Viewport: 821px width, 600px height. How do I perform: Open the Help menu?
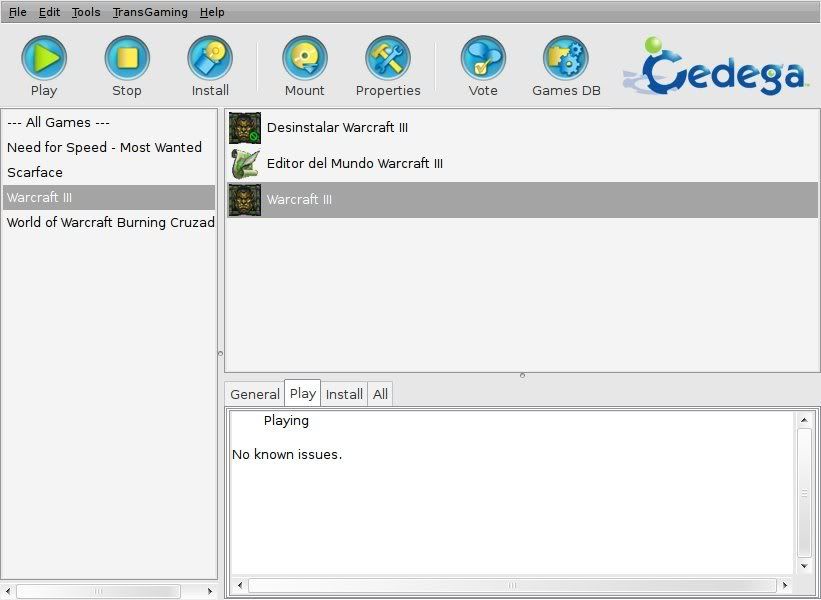[212, 12]
